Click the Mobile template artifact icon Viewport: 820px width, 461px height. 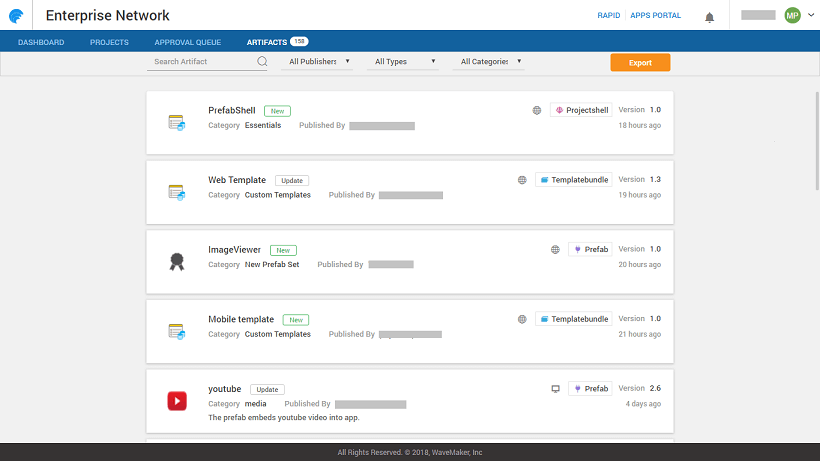coord(176,331)
